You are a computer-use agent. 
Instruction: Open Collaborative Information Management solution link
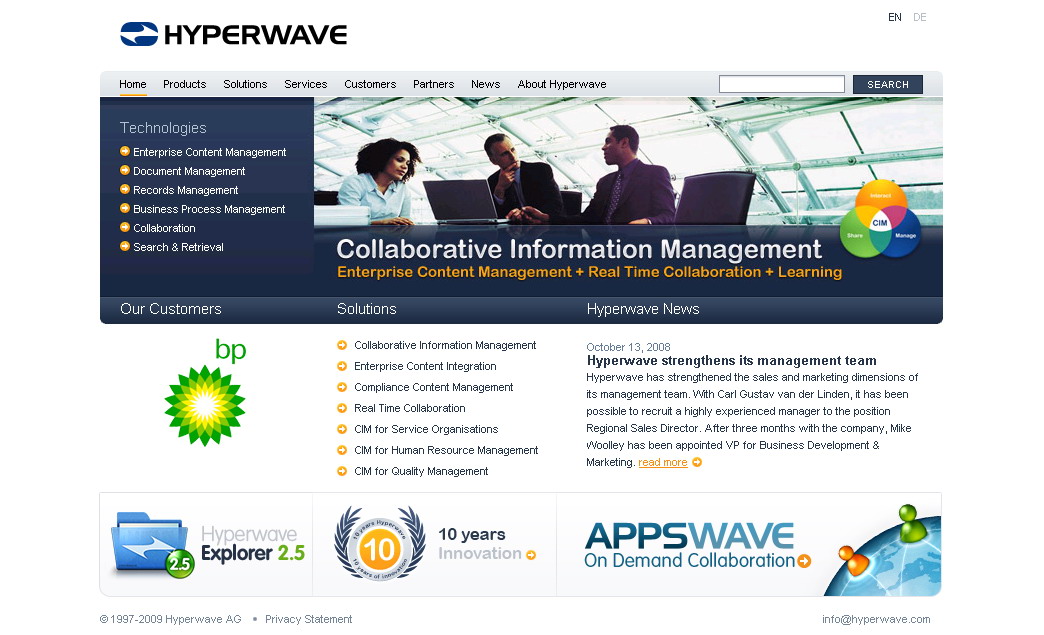coord(445,345)
